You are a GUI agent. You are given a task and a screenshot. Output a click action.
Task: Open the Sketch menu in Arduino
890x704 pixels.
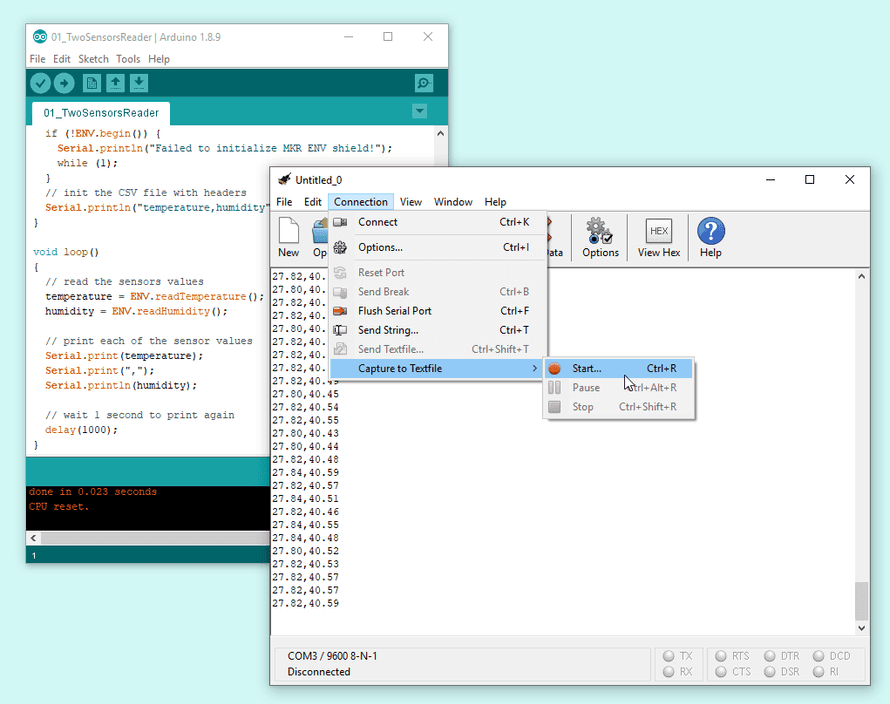[93, 59]
